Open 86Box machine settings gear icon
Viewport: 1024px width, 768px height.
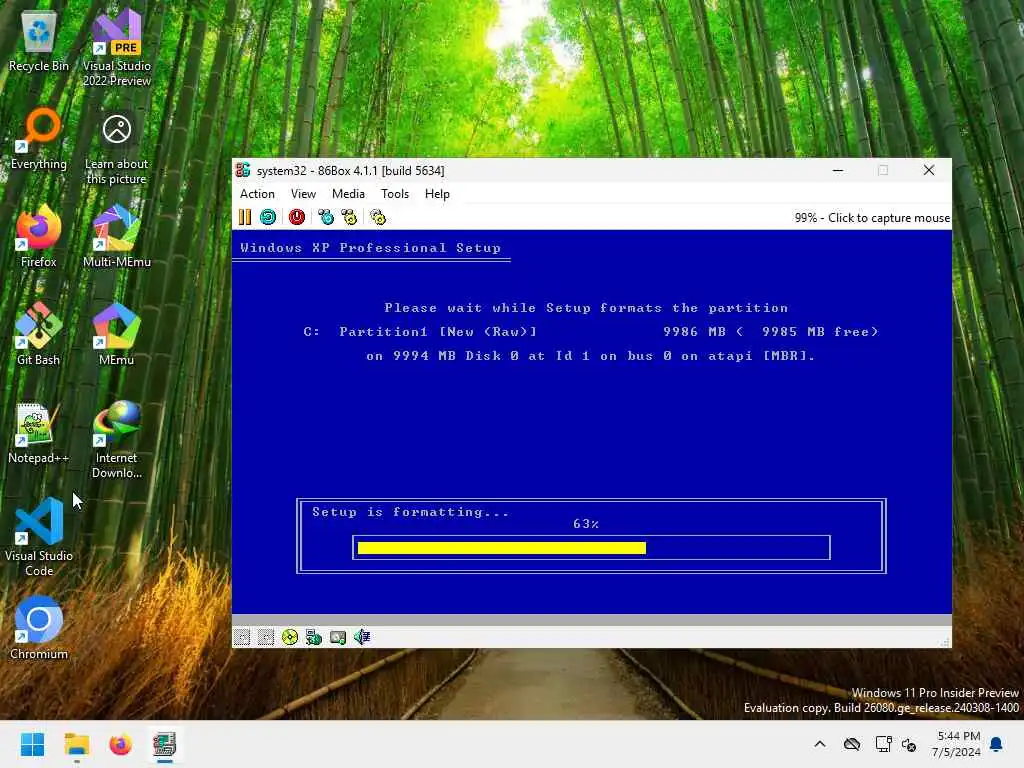pyautogui.click(x=378, y=217)
